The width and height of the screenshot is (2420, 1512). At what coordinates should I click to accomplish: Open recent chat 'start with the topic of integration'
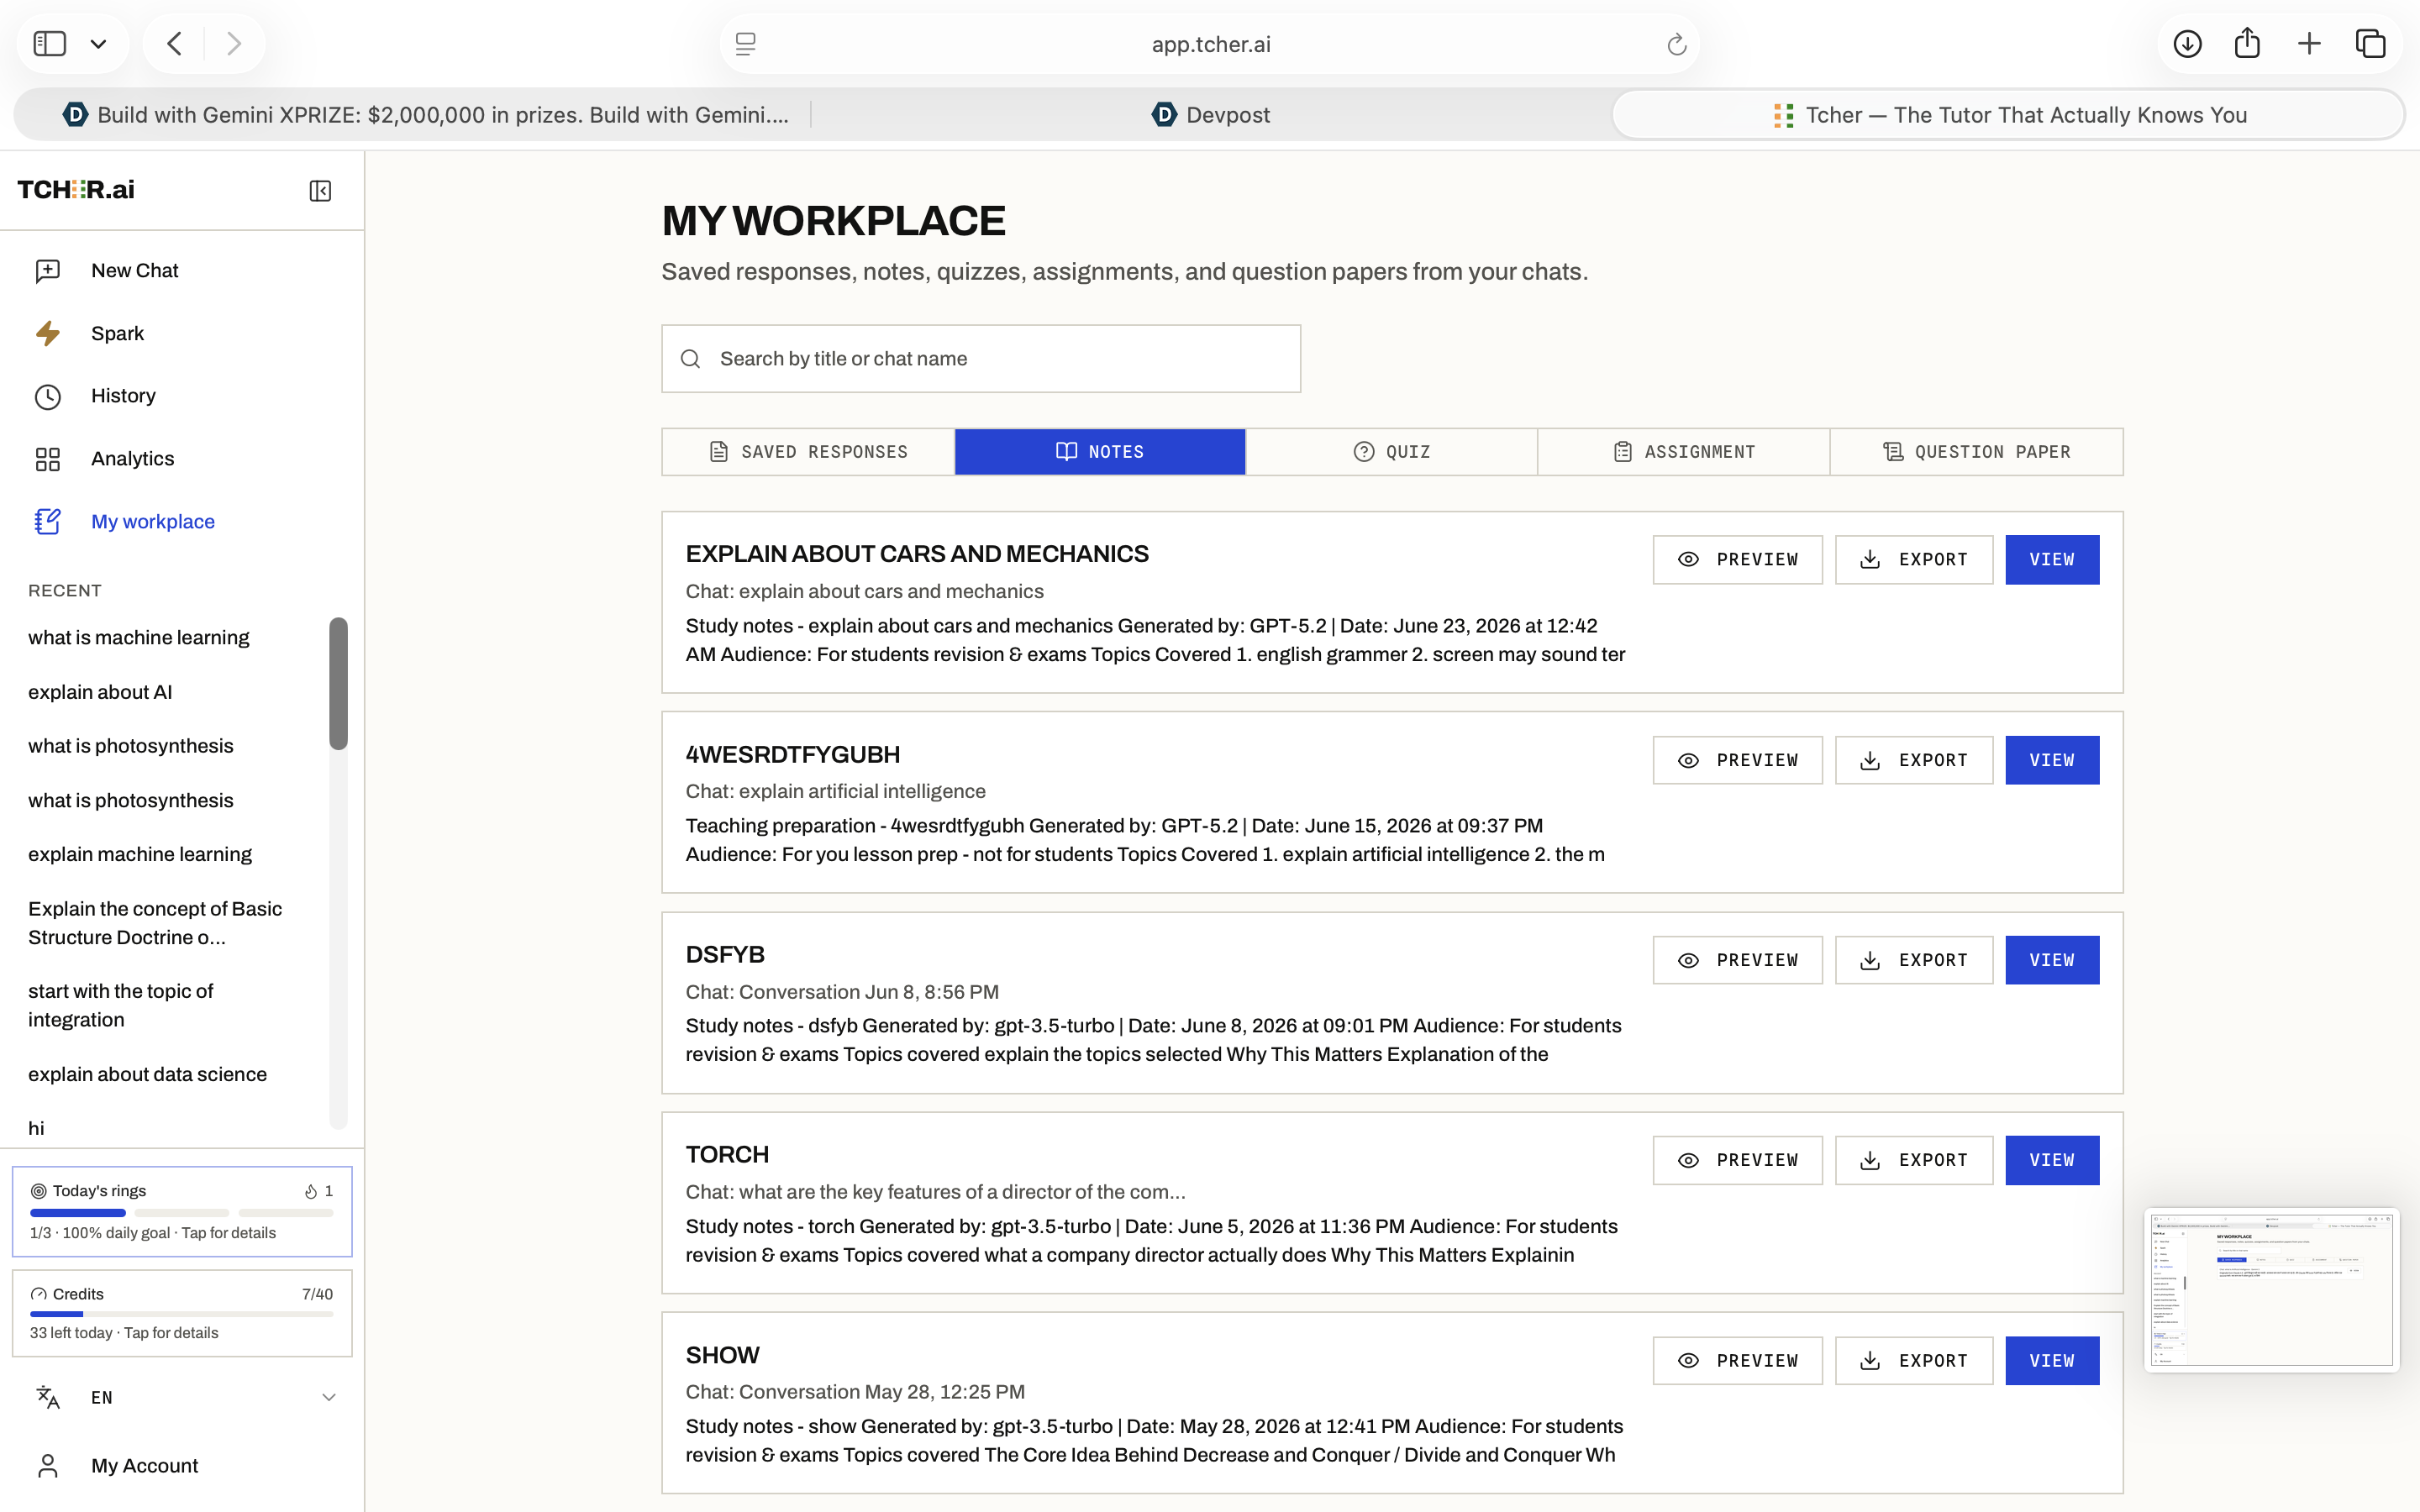pos(121,1005)
